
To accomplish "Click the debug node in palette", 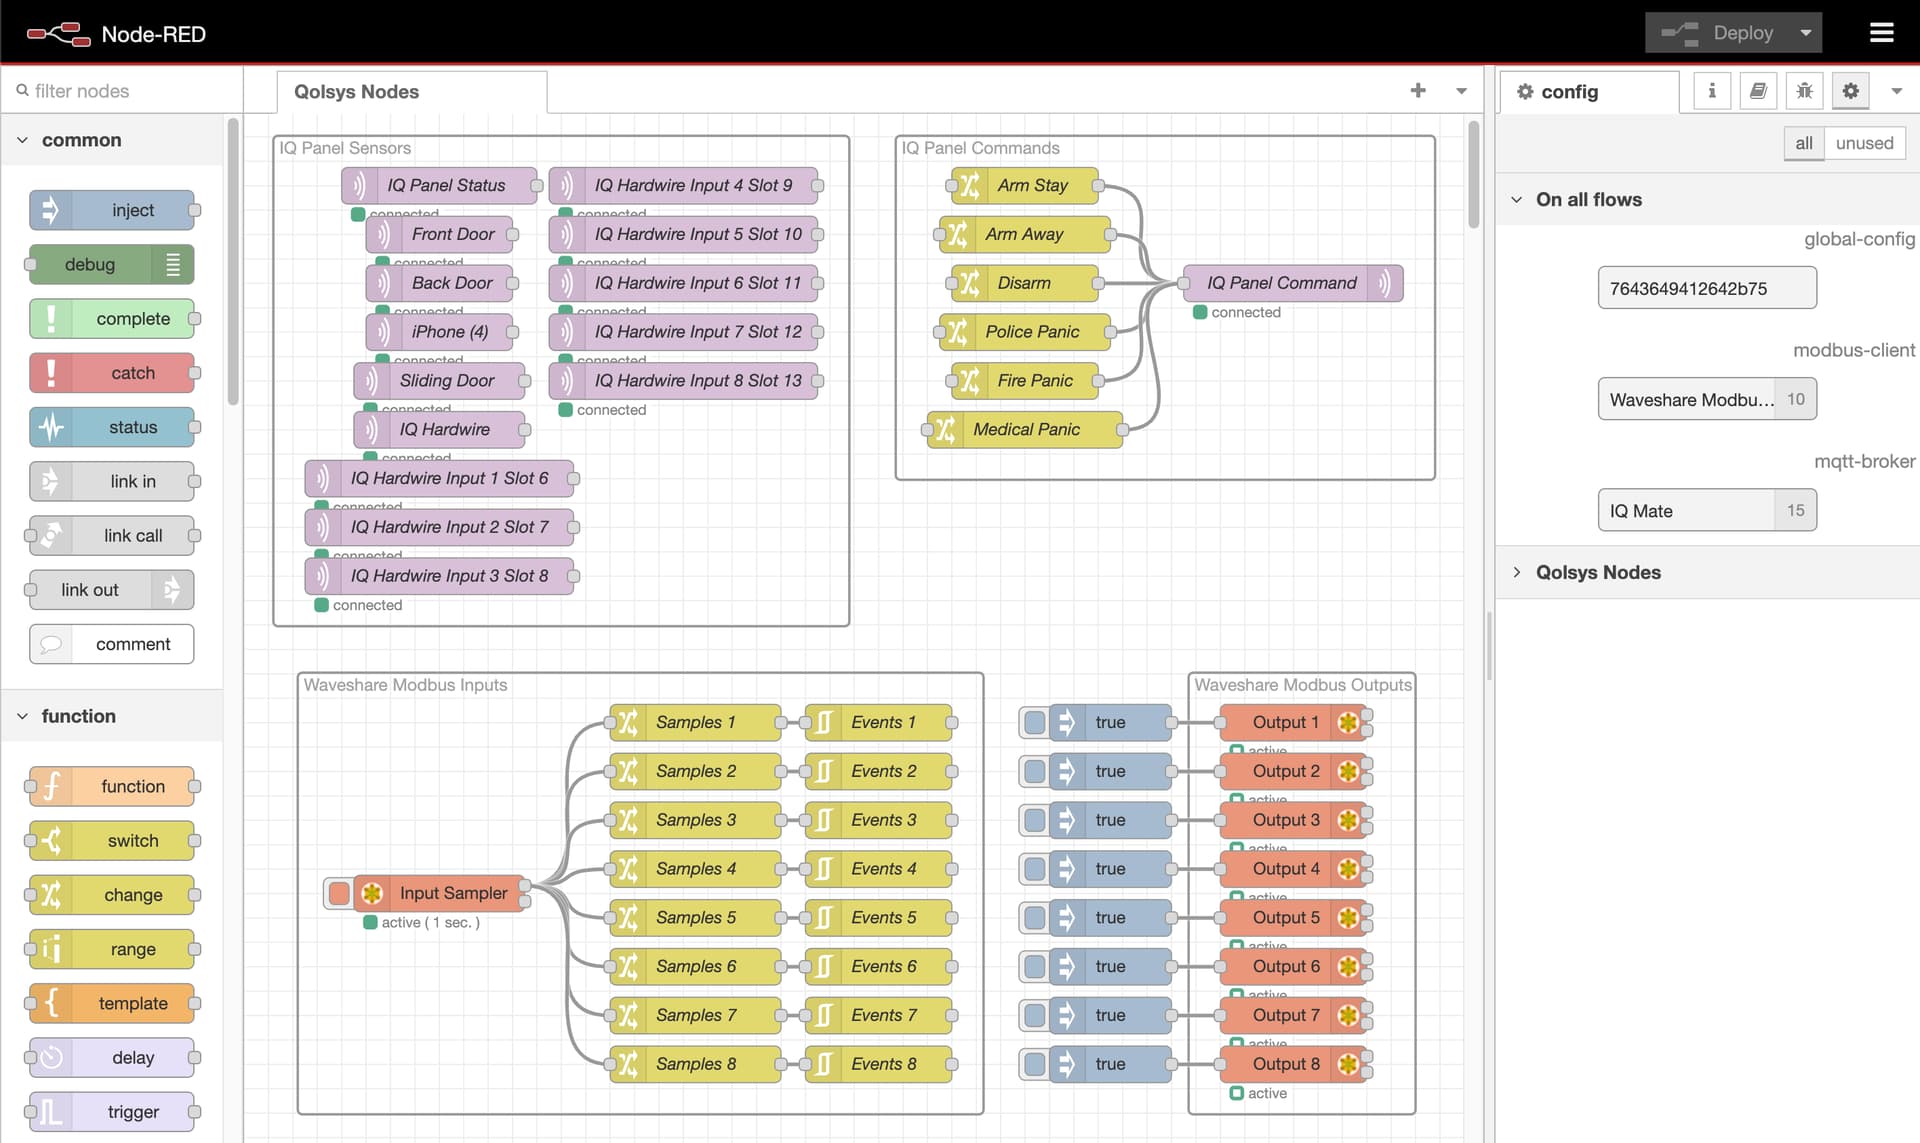I will click(111, 265).
